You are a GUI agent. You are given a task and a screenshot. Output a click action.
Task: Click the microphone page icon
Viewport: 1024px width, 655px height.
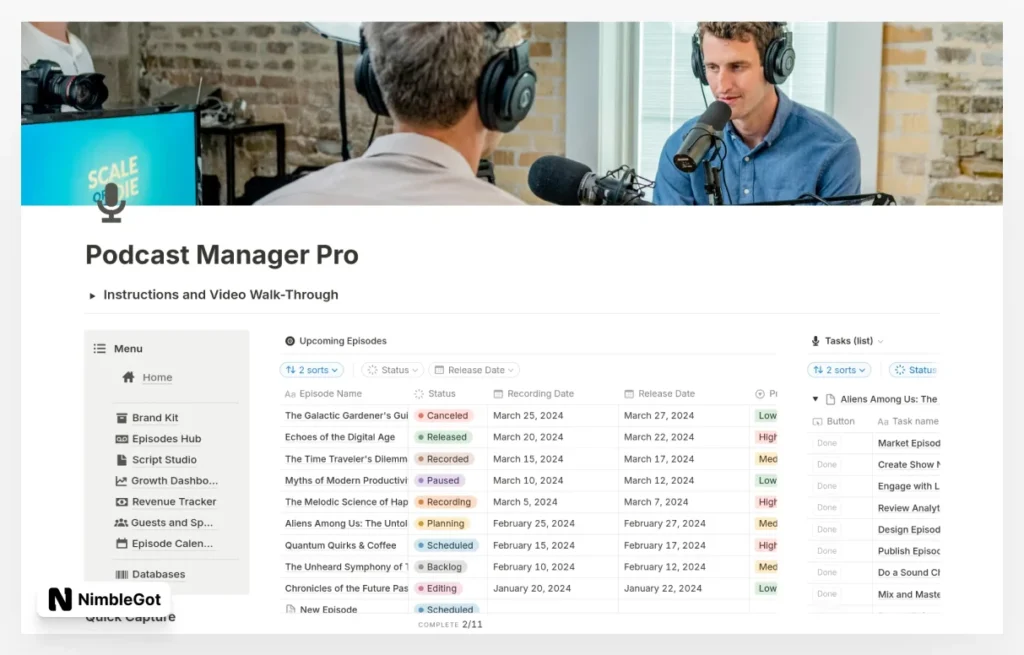point(111,202)
